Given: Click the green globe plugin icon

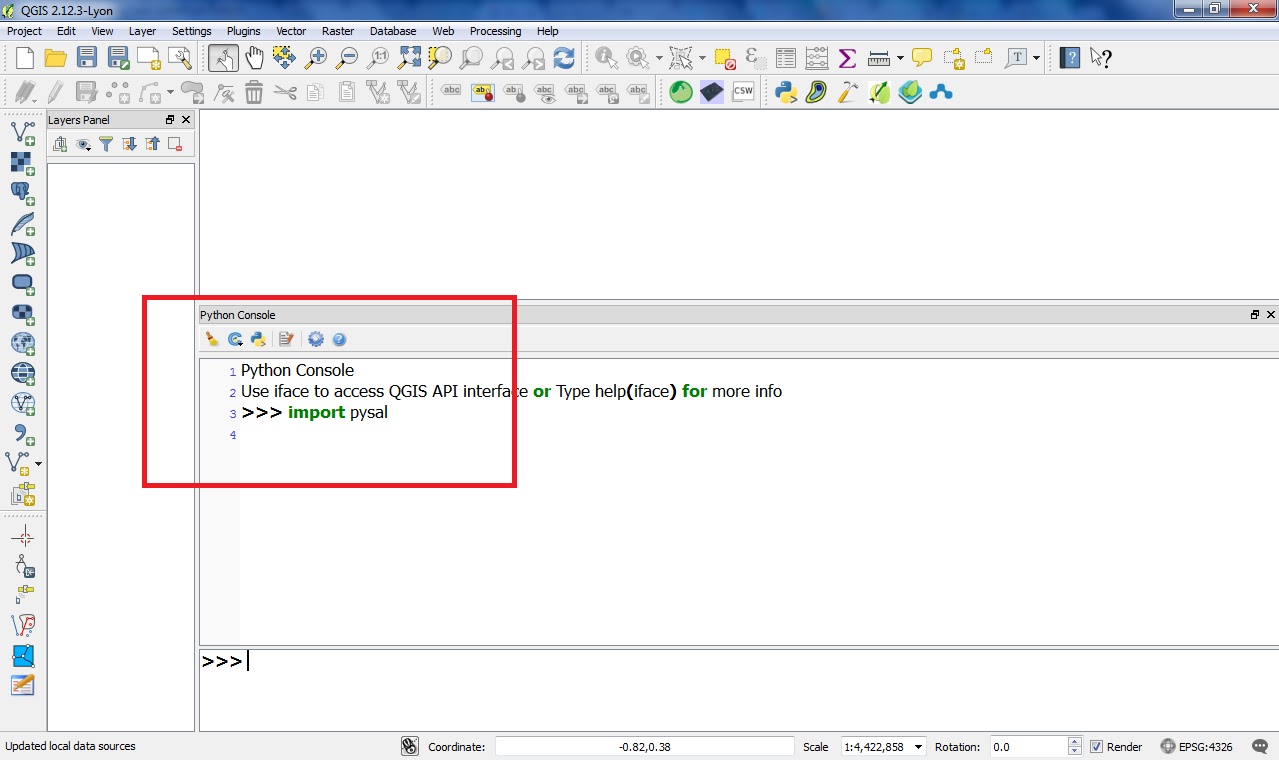Looking at the screenshot, I should [681, 93].
